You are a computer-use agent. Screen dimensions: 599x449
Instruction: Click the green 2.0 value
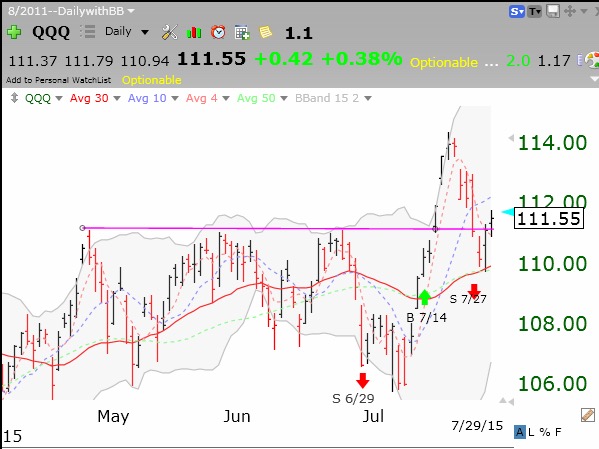[518, 61]
